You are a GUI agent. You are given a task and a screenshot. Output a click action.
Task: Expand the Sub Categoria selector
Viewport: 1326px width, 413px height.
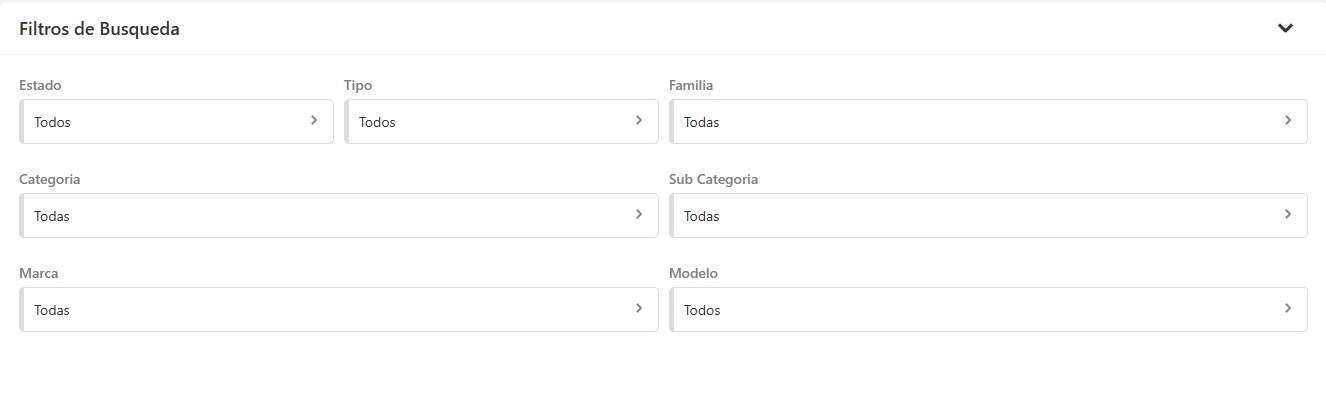[988, 216]
